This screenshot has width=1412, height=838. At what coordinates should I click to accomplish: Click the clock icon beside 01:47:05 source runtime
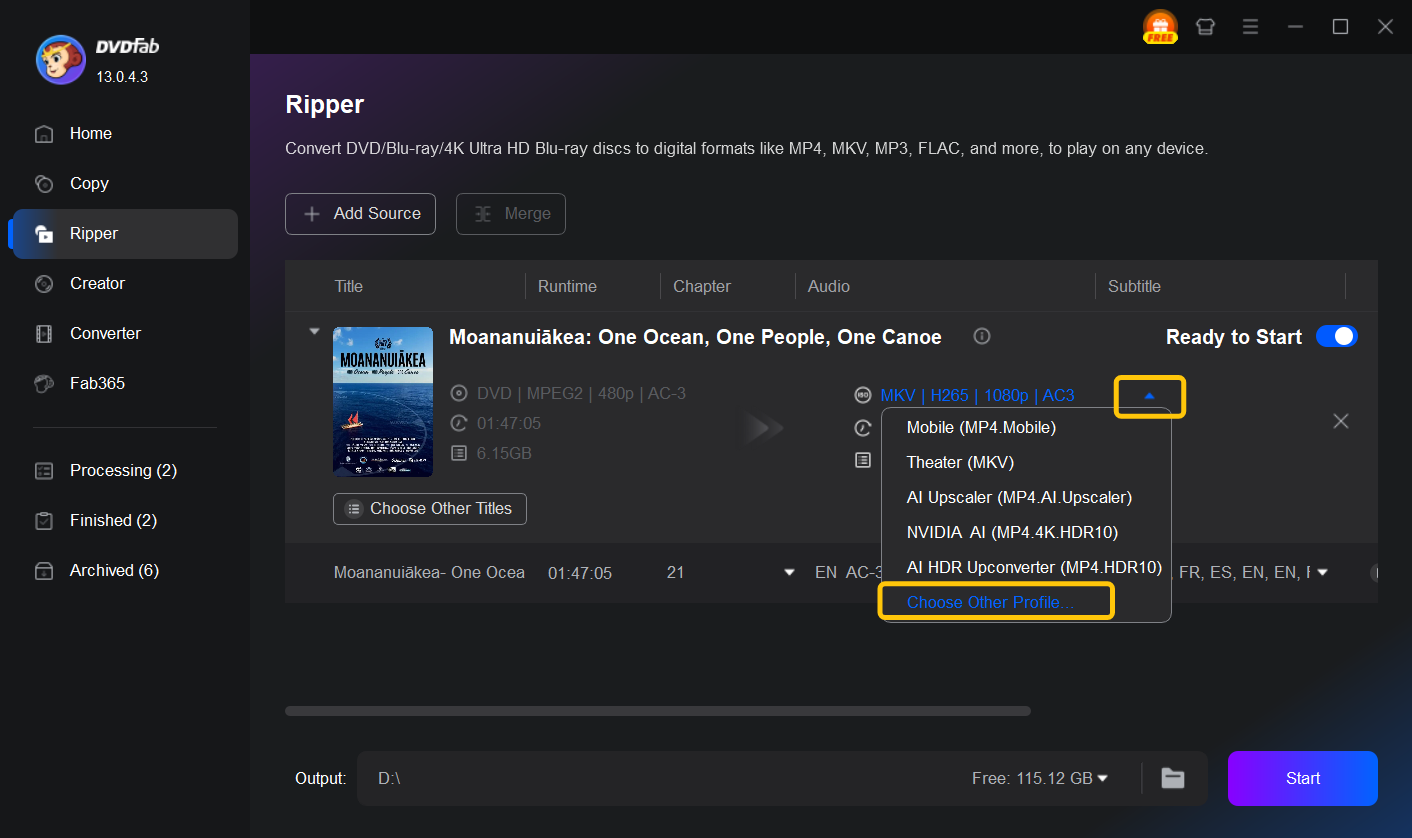[x=459, y=423]
